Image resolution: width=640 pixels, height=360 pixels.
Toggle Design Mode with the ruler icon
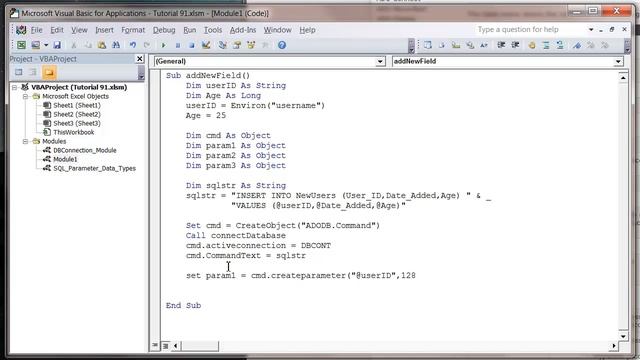click(206, 45)
